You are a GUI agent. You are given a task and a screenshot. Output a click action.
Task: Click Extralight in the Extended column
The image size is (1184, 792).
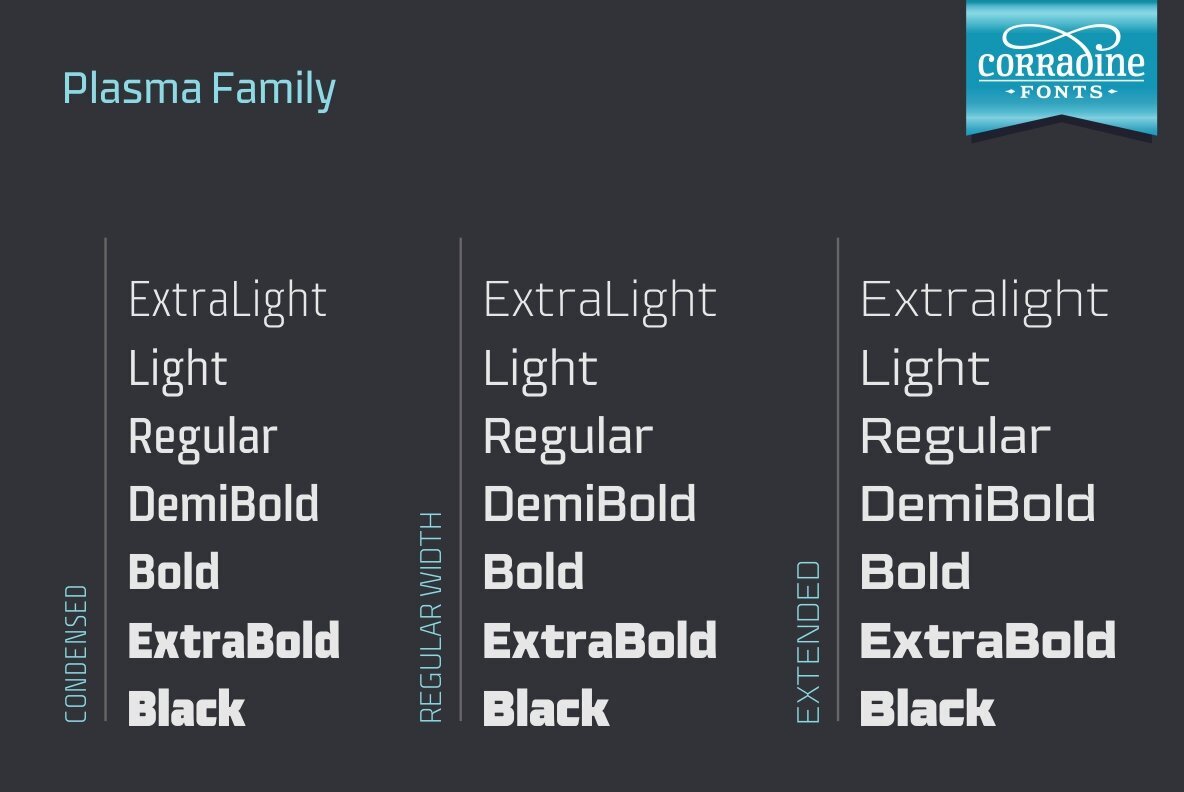point(984,300)
